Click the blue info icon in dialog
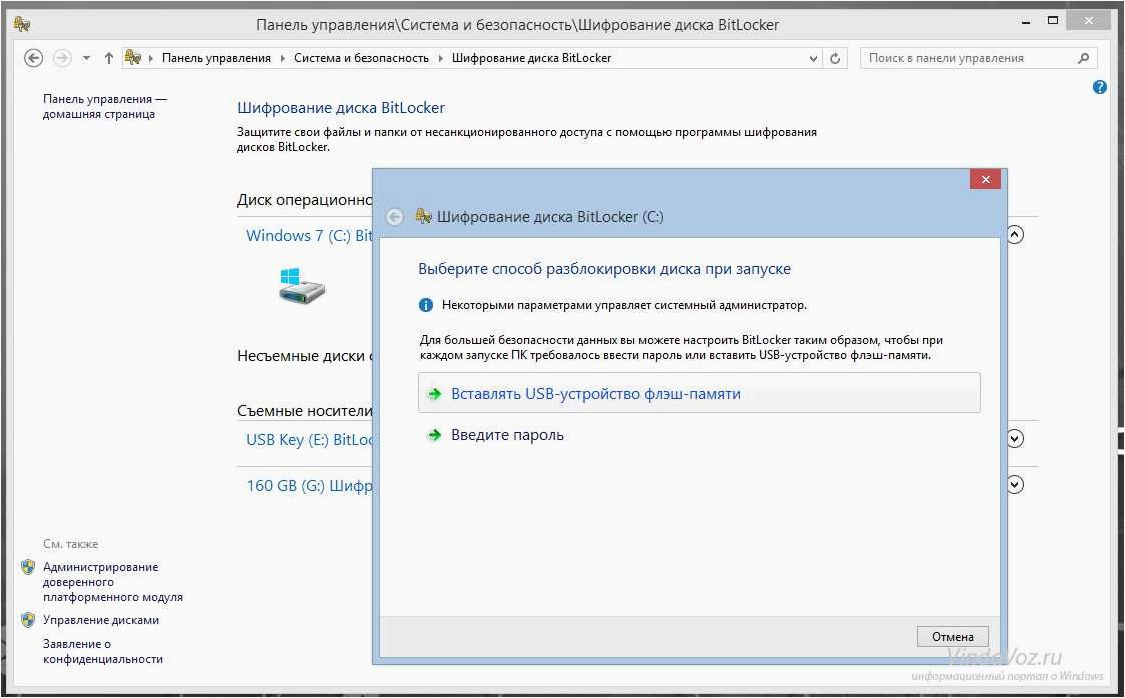This screenshot has height=698, width=1125. pyautogui.click(x=425, y=305)
